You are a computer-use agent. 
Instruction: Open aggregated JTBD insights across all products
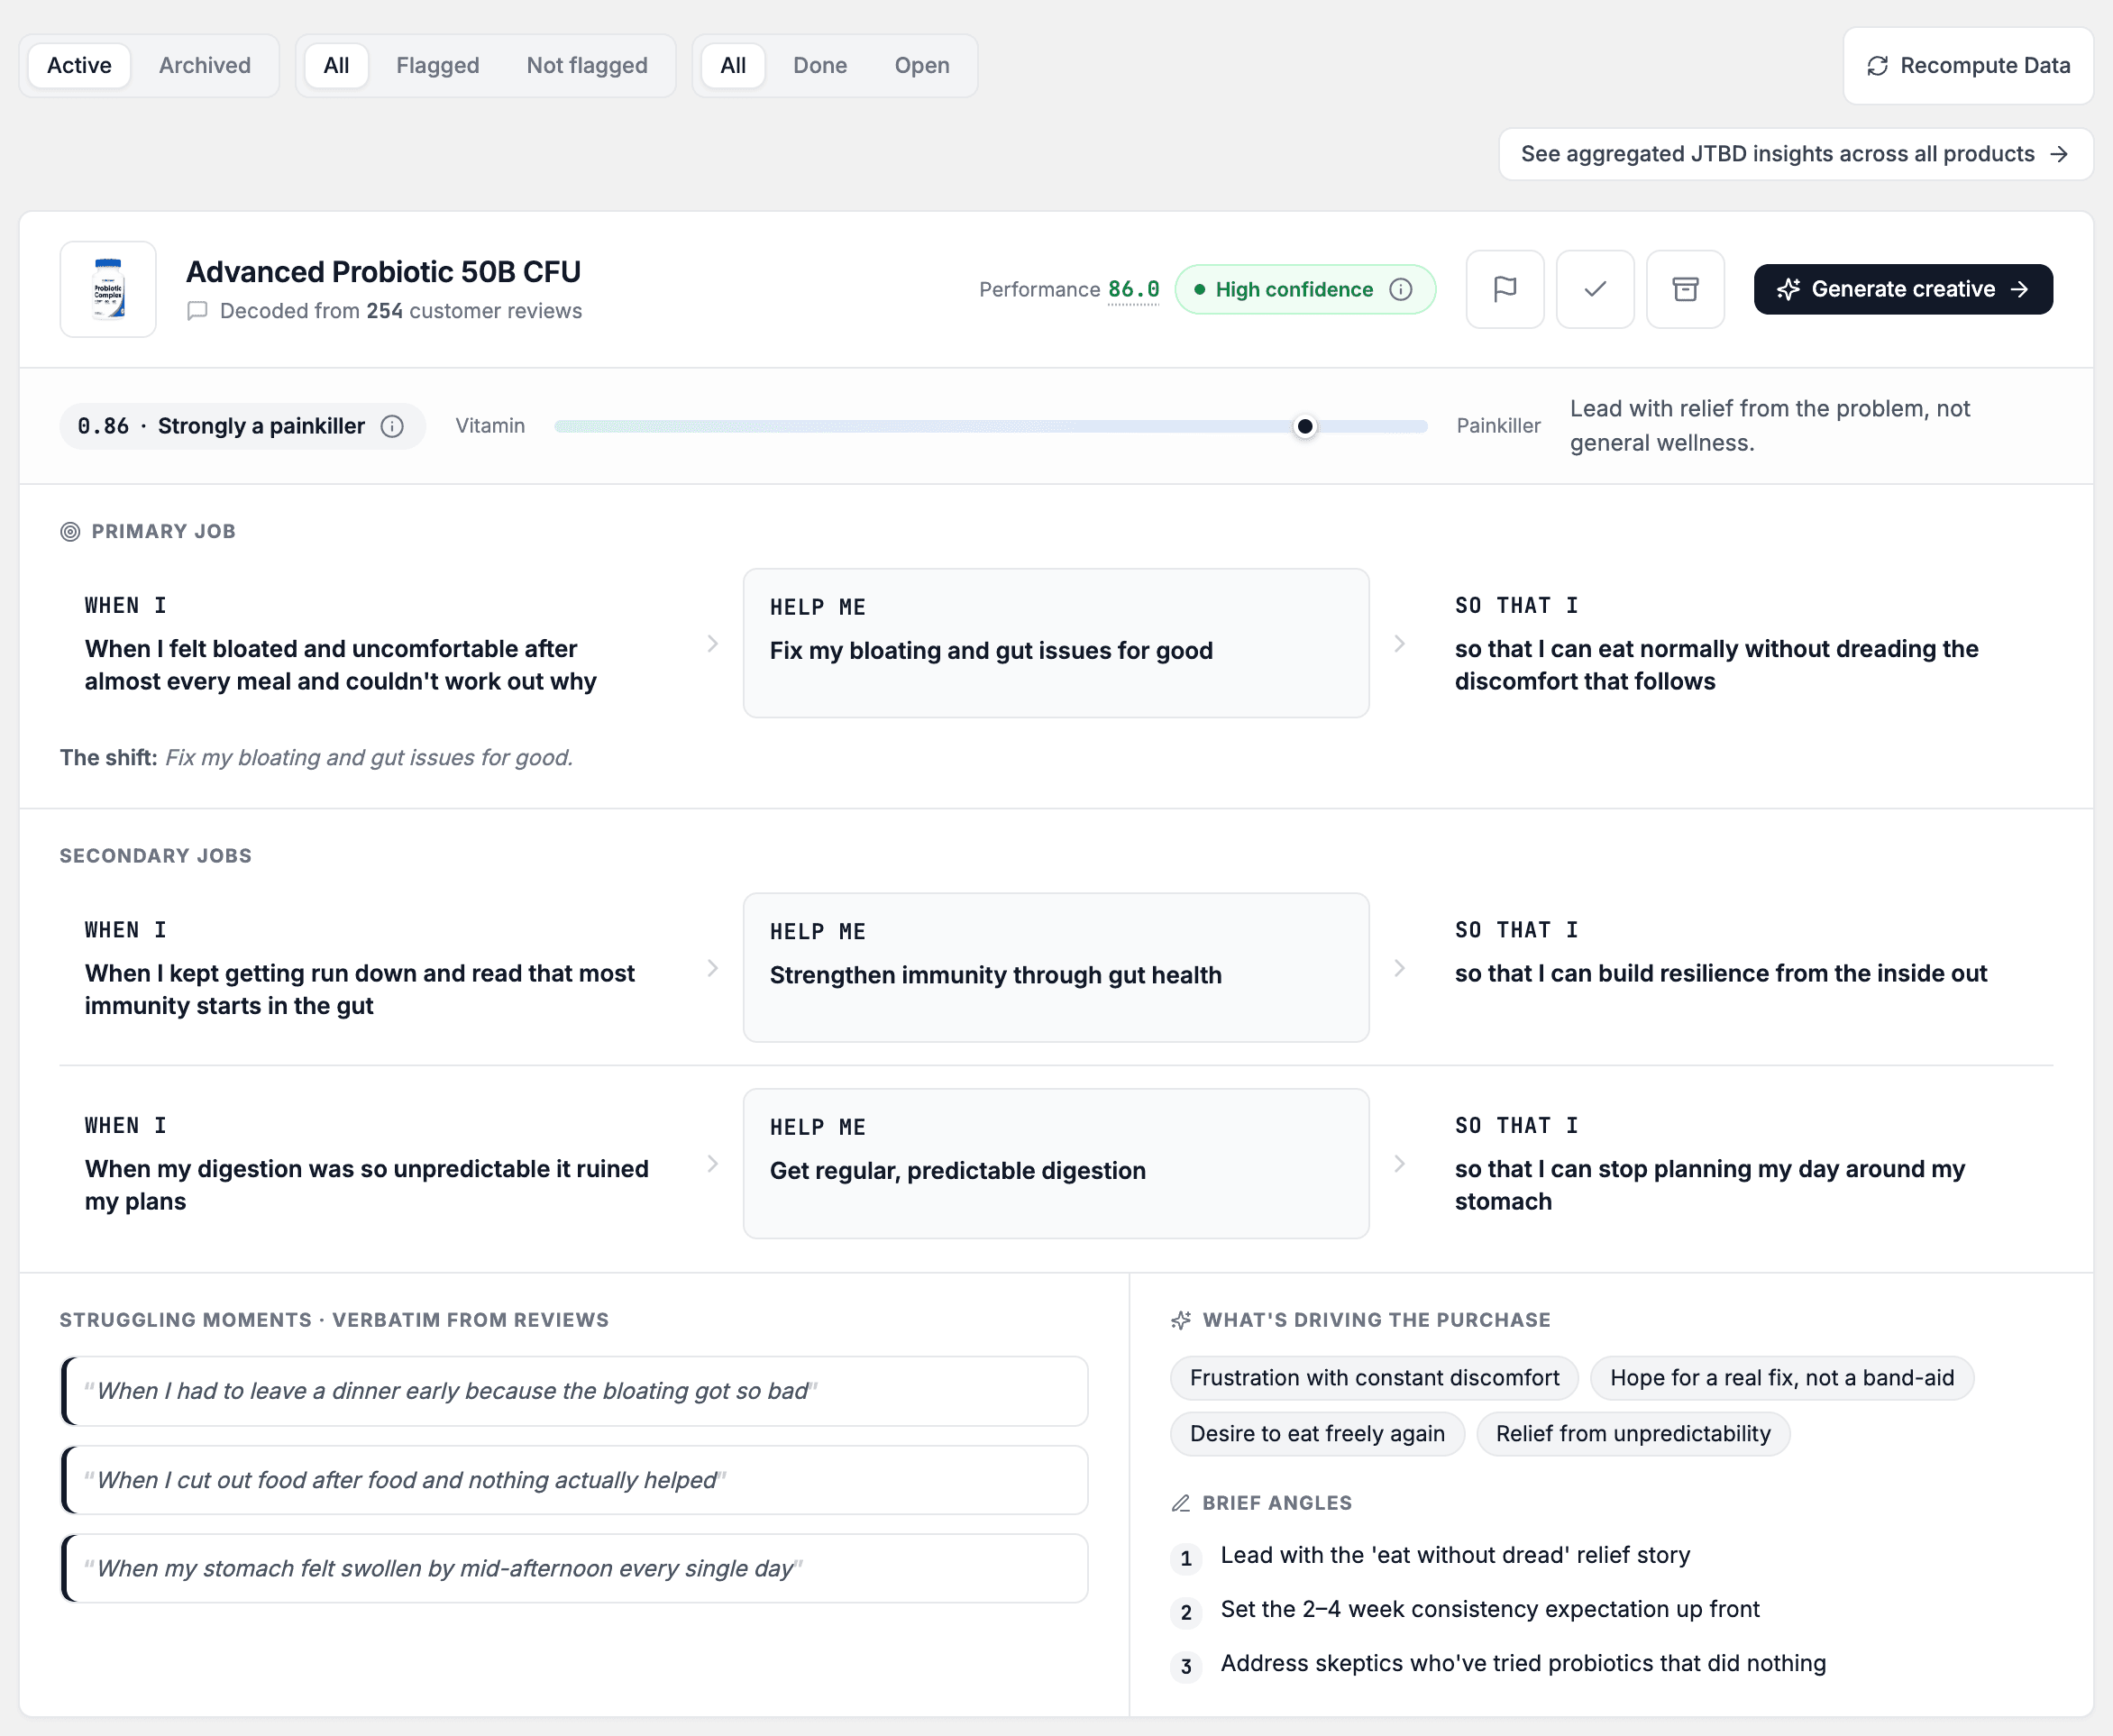[x=1795, y=154]
